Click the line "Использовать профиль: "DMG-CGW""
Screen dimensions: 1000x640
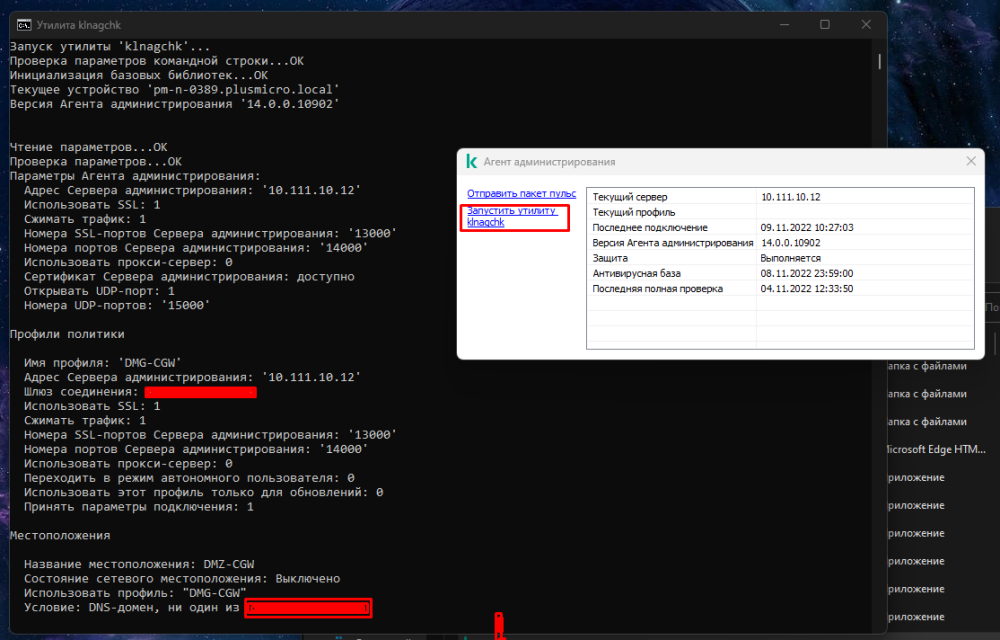(135, 593)
